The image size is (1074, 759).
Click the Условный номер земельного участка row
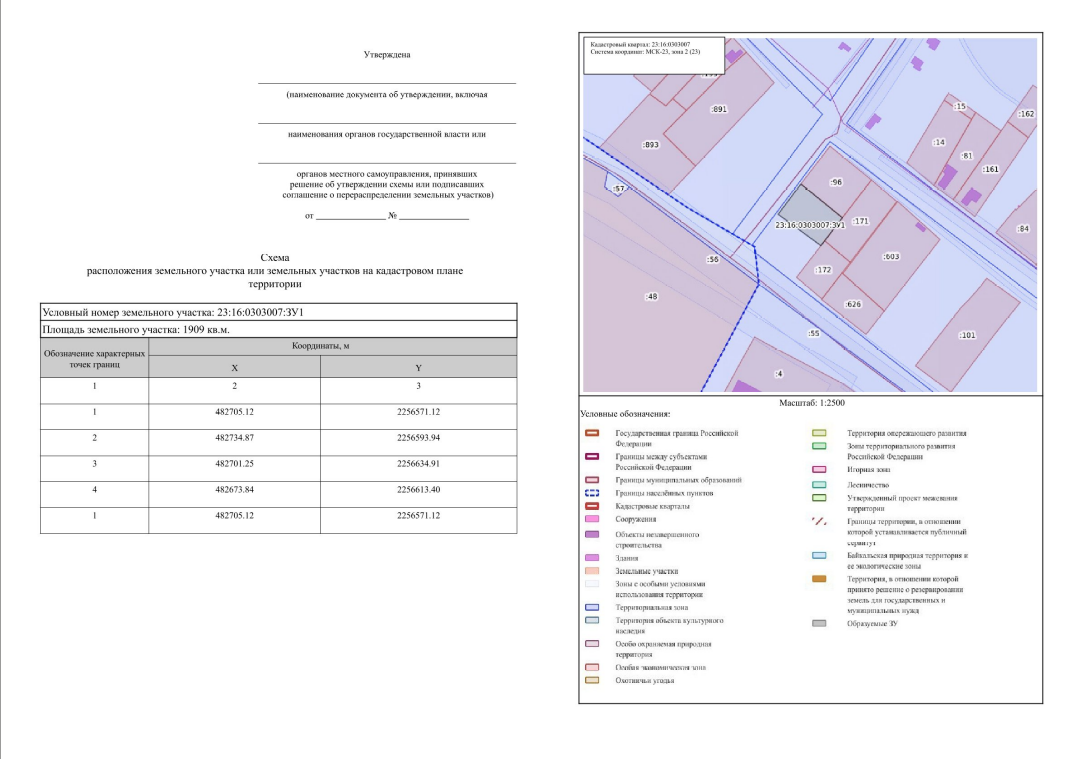279,312
